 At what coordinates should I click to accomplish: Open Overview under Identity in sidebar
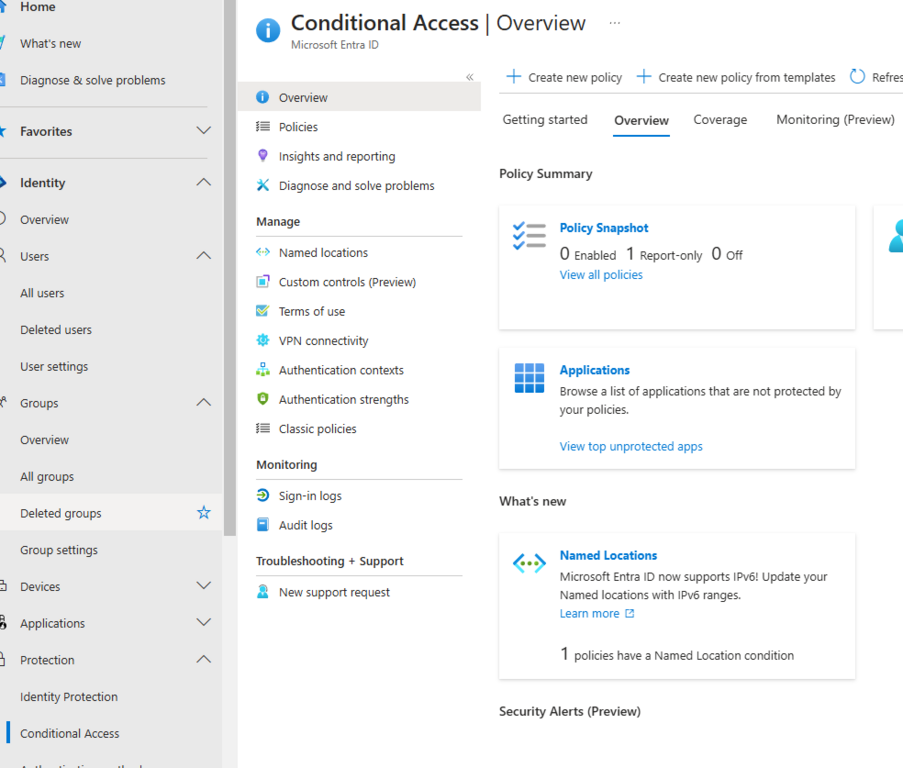[44, 219]
